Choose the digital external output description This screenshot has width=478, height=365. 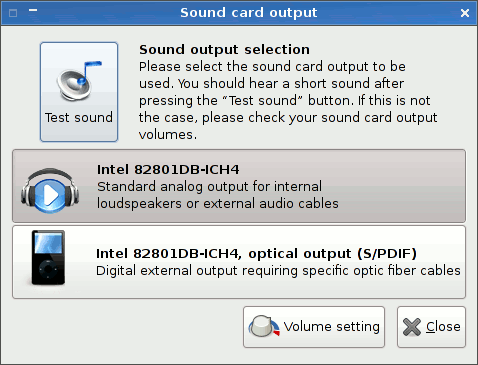tap(278, 271)
